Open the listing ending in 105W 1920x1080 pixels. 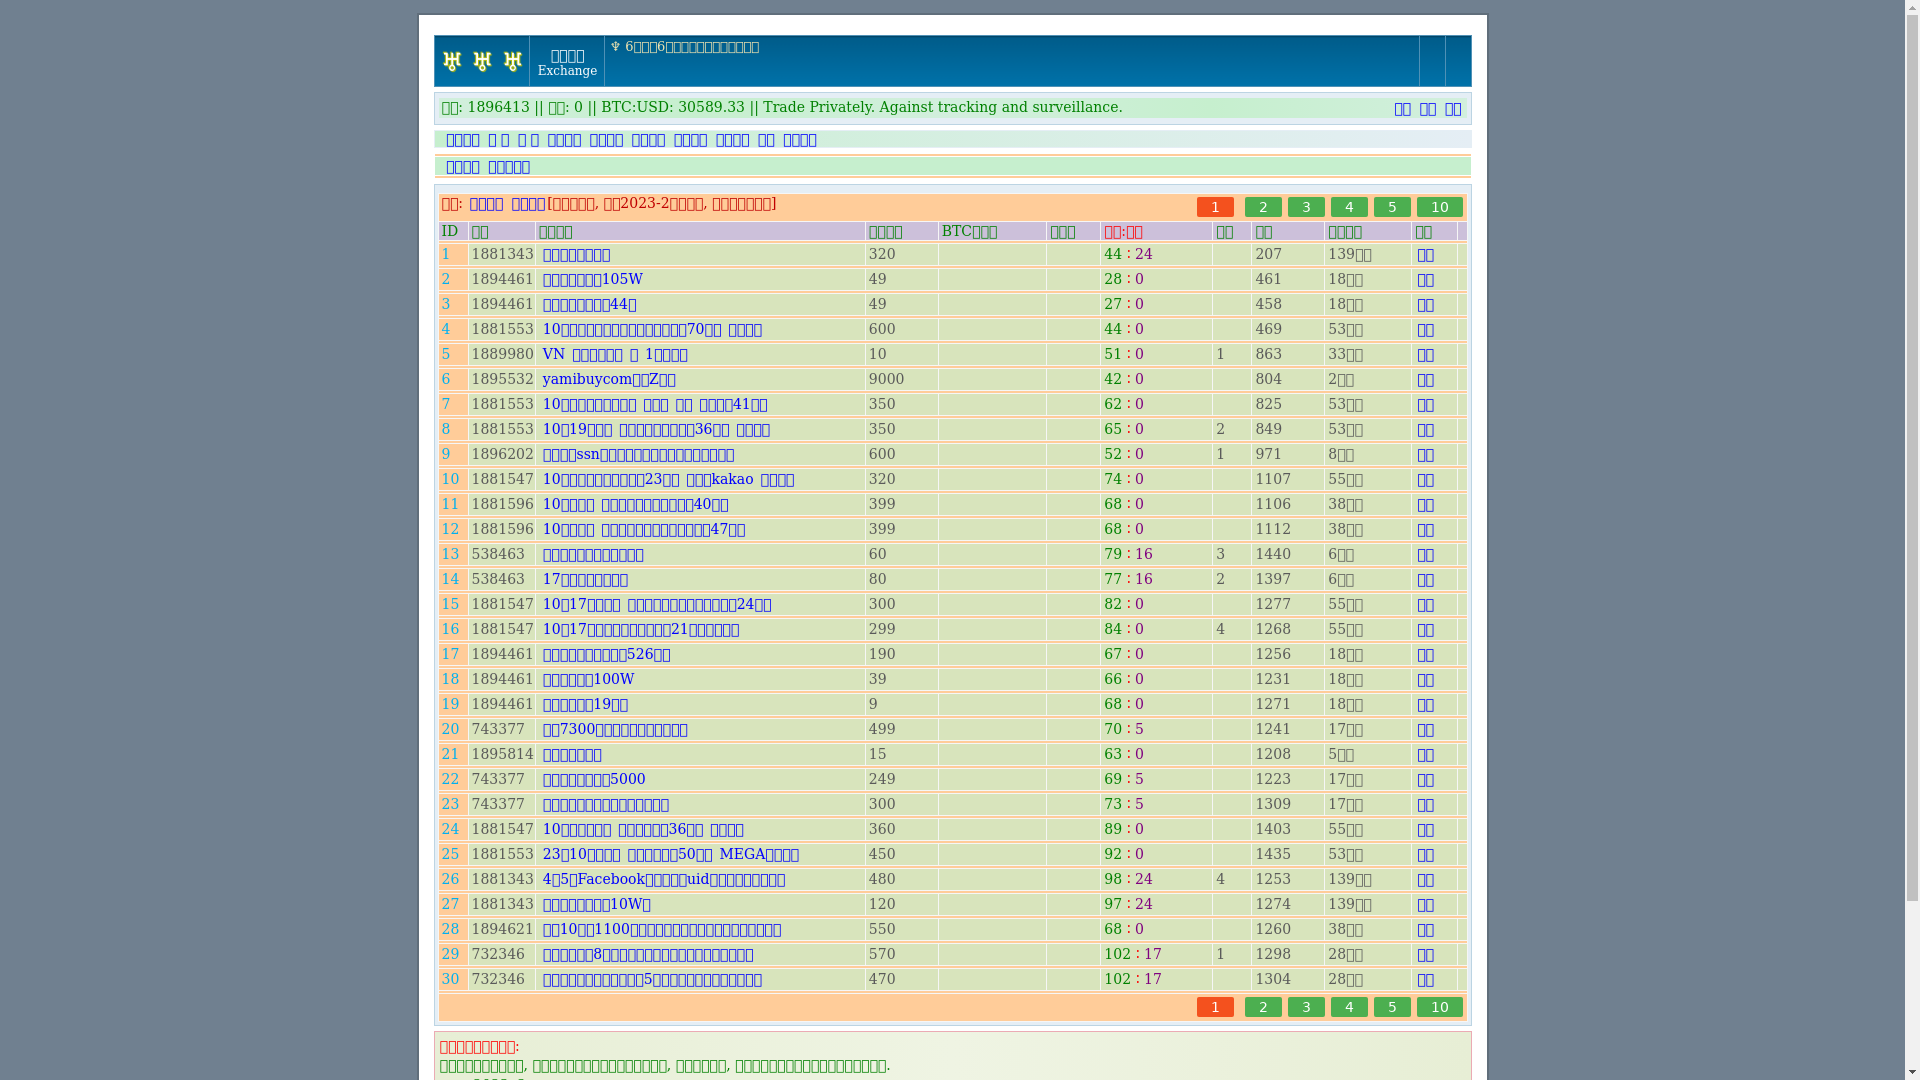pos(592,279)
